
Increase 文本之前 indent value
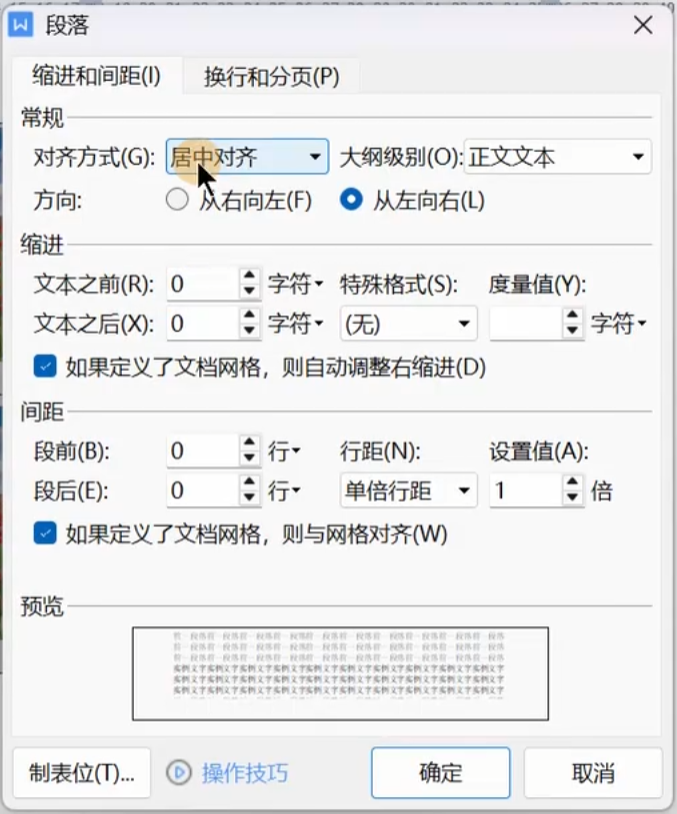pos(250,276)
